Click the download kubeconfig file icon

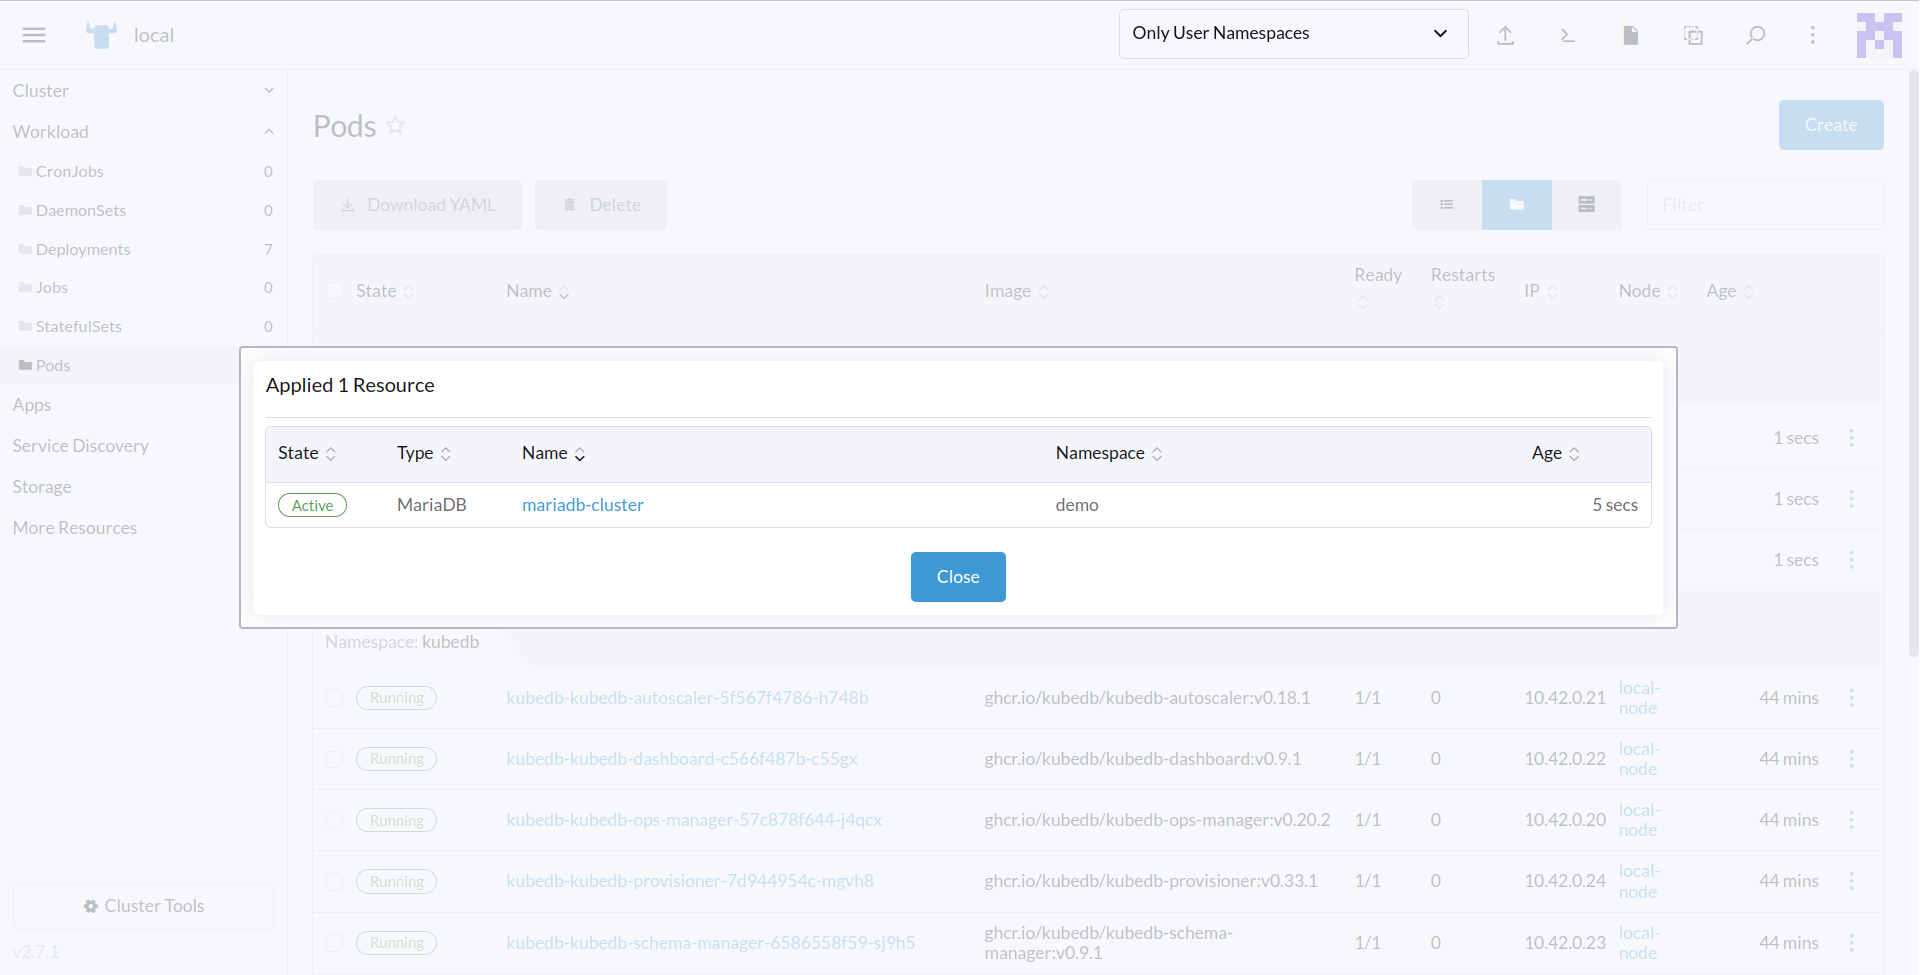(1630, 35)
